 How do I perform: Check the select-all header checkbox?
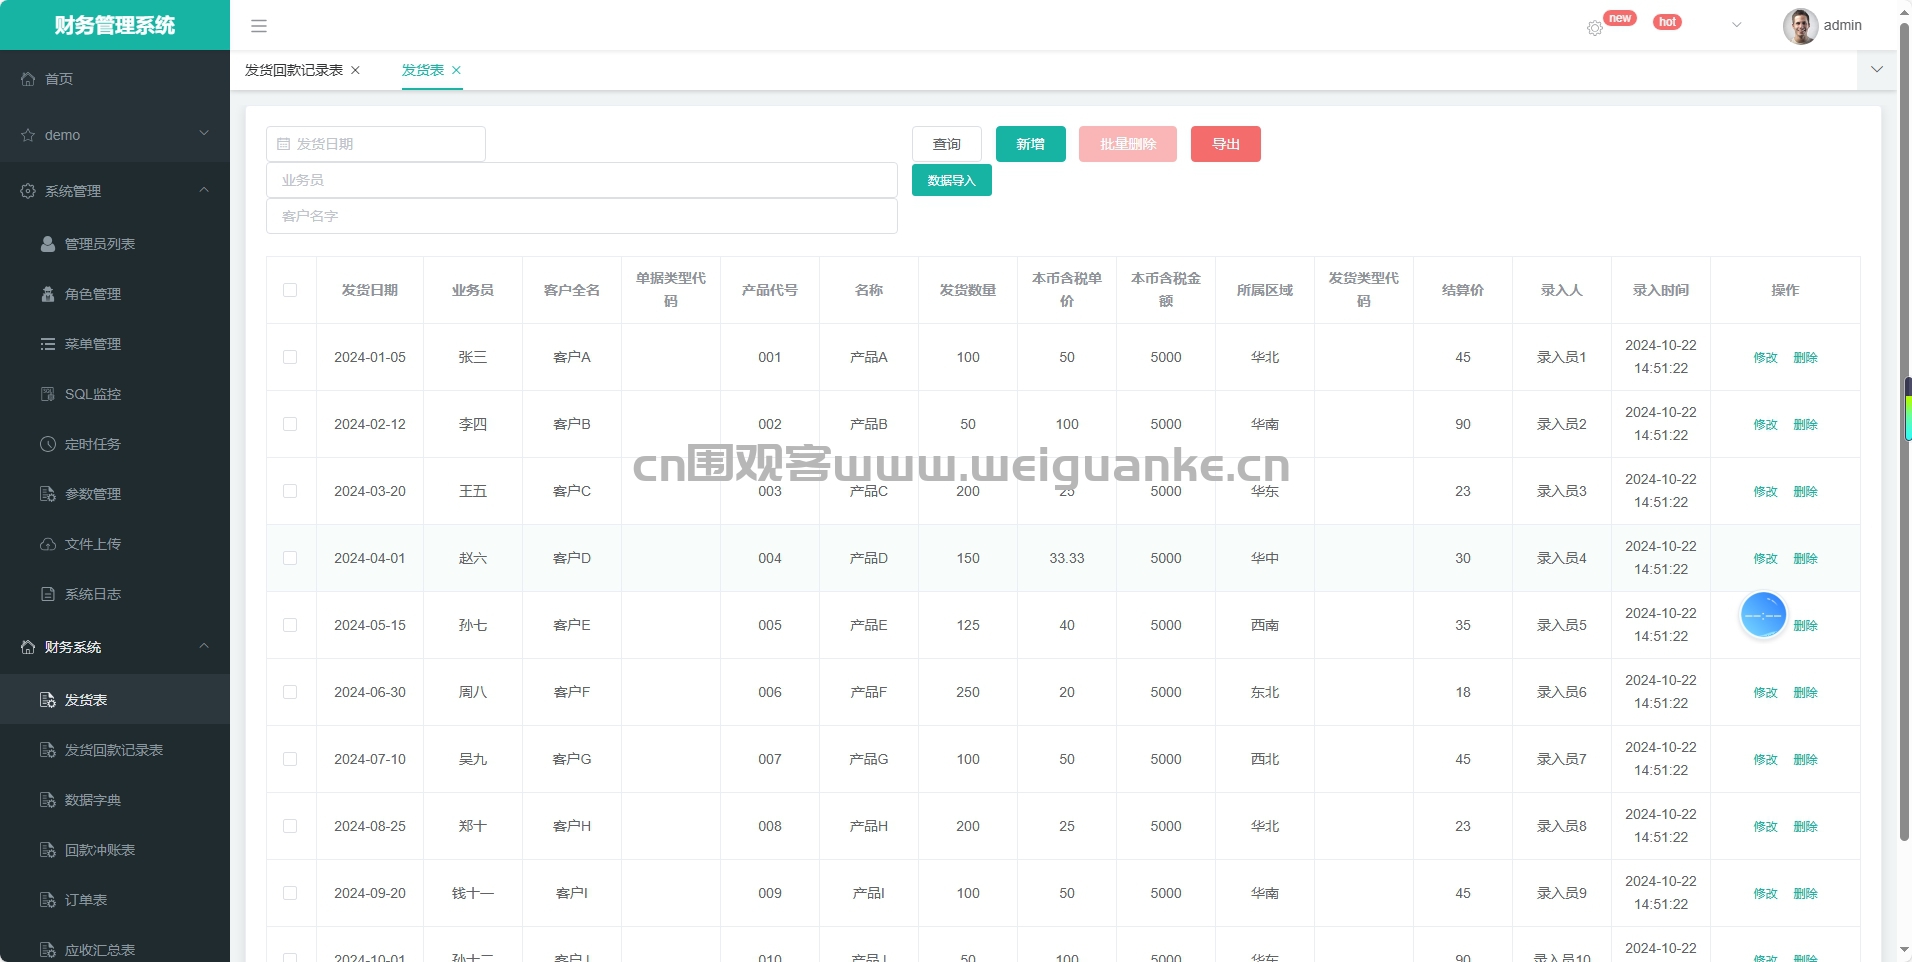(x=290, y=290)
